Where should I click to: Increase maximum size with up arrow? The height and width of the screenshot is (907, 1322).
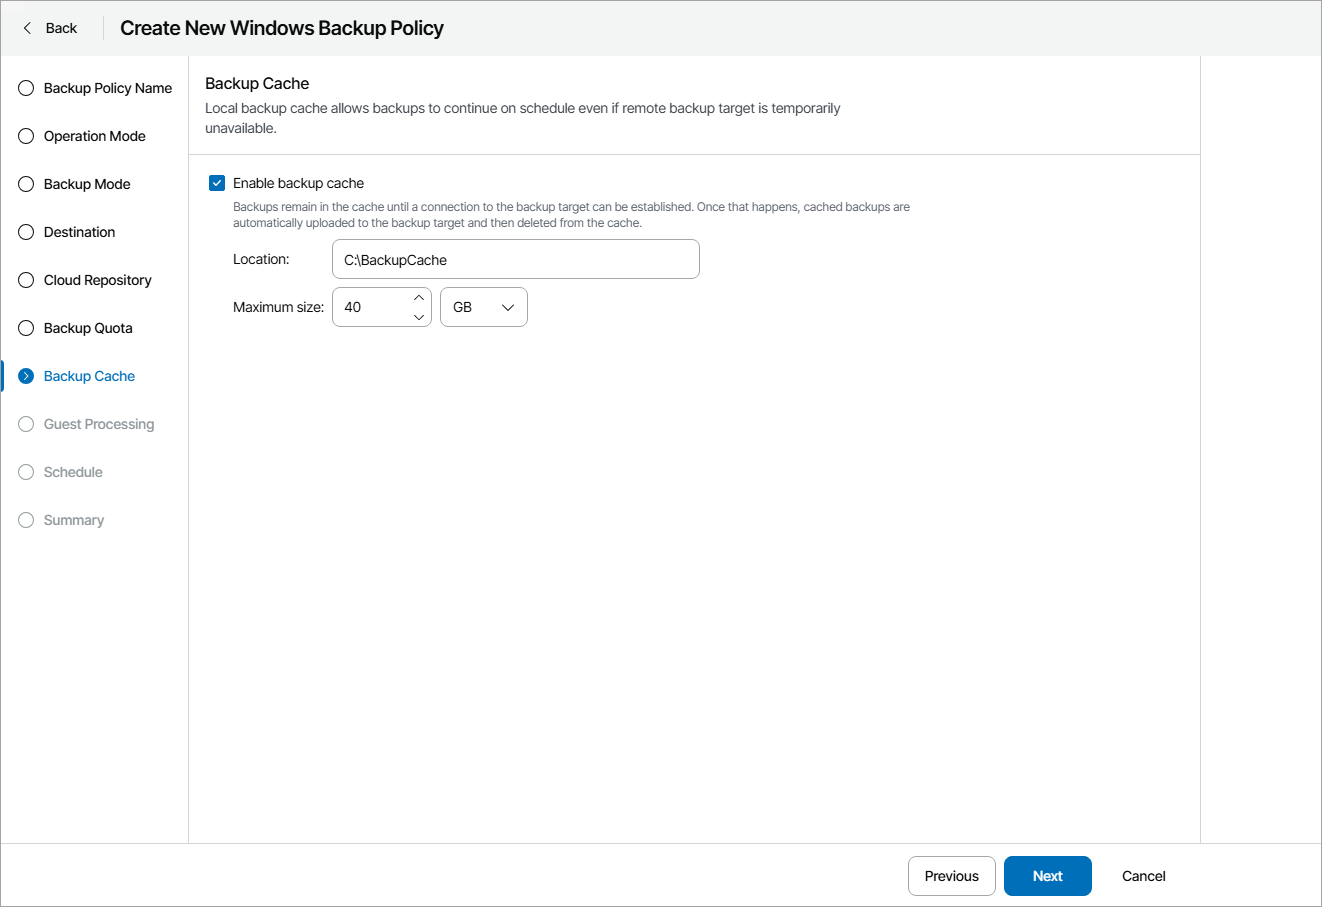[419, 298]
